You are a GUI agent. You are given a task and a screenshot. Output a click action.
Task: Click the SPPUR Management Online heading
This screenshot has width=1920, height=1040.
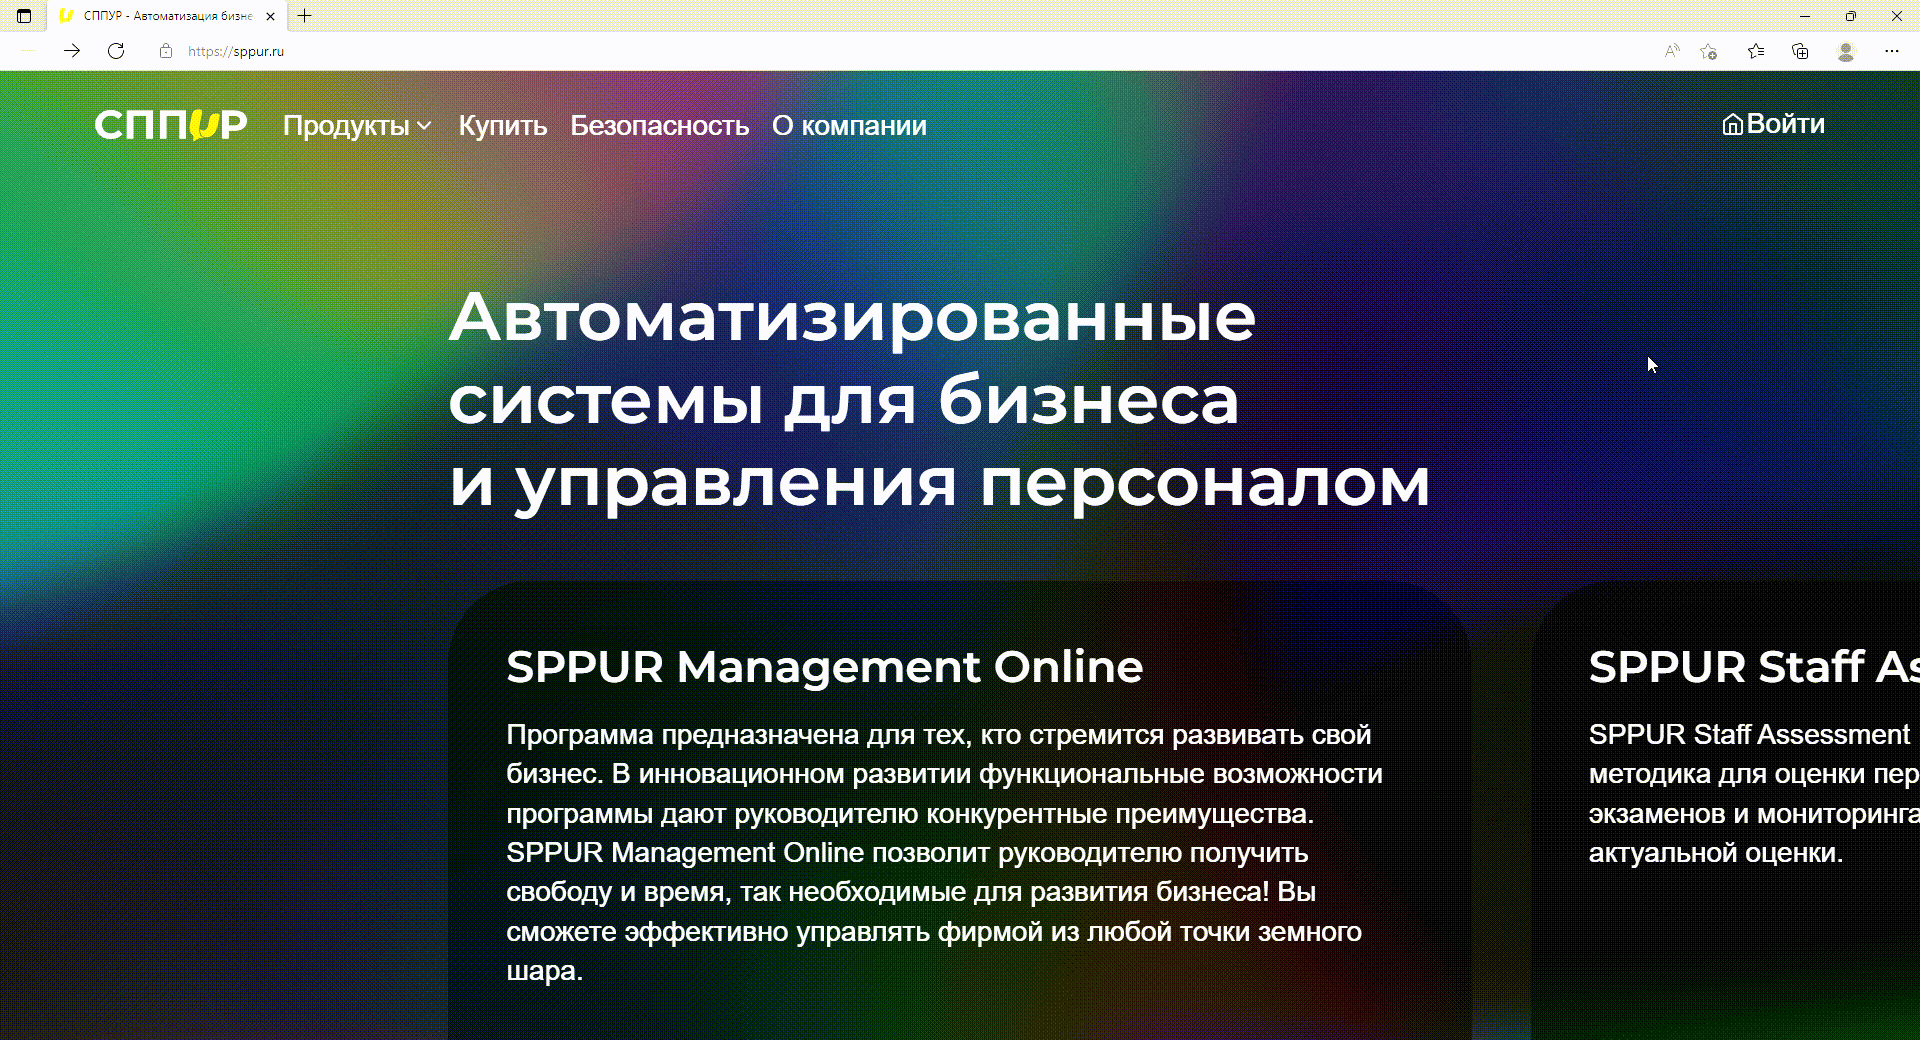(x=824, y=667)
